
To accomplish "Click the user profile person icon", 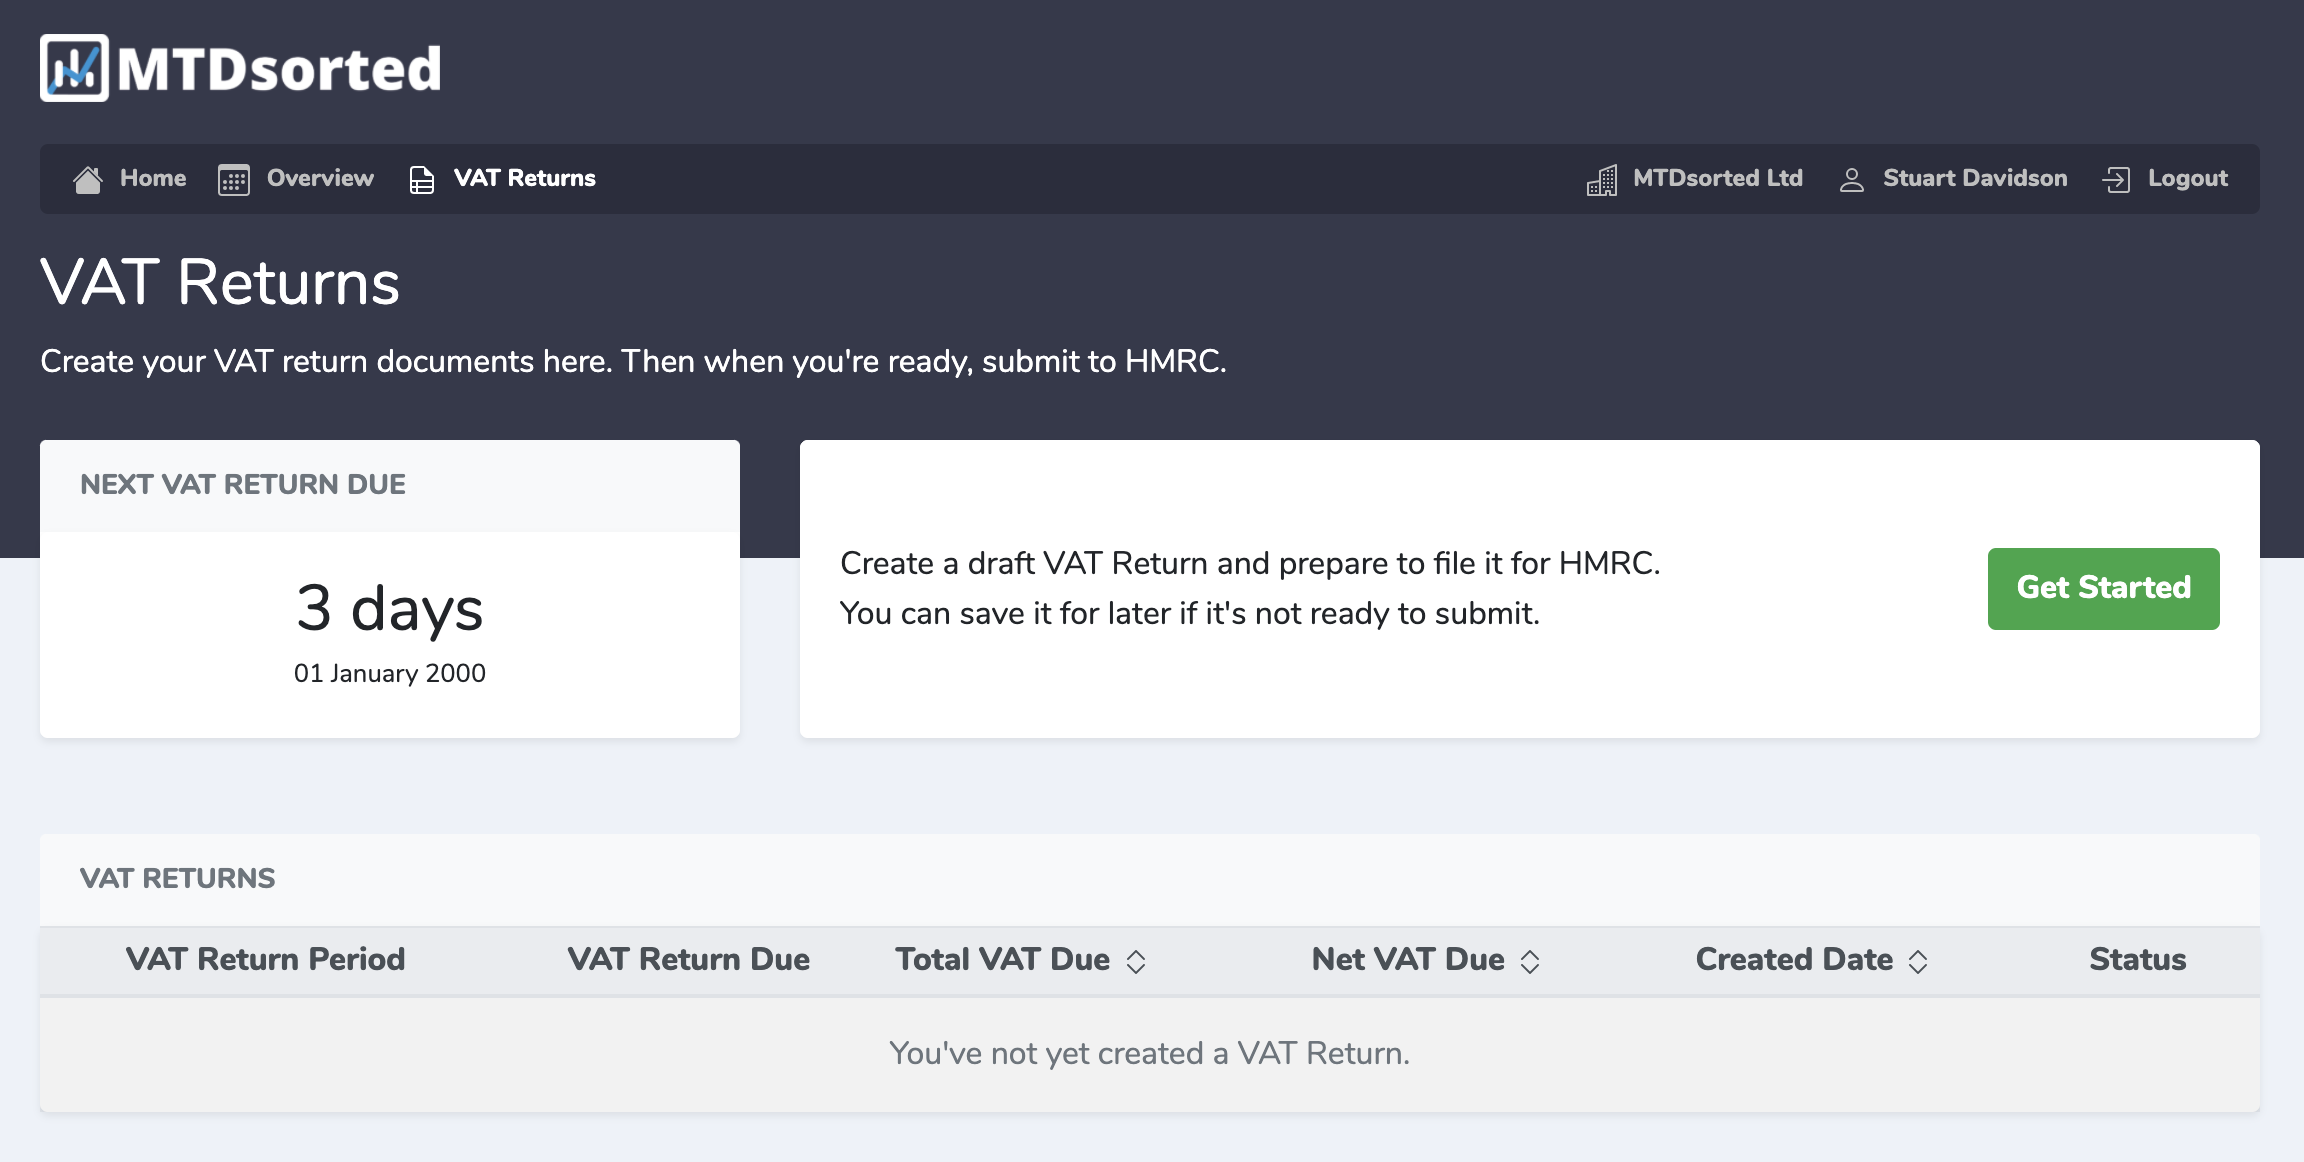I will [x=1852, y=180].
